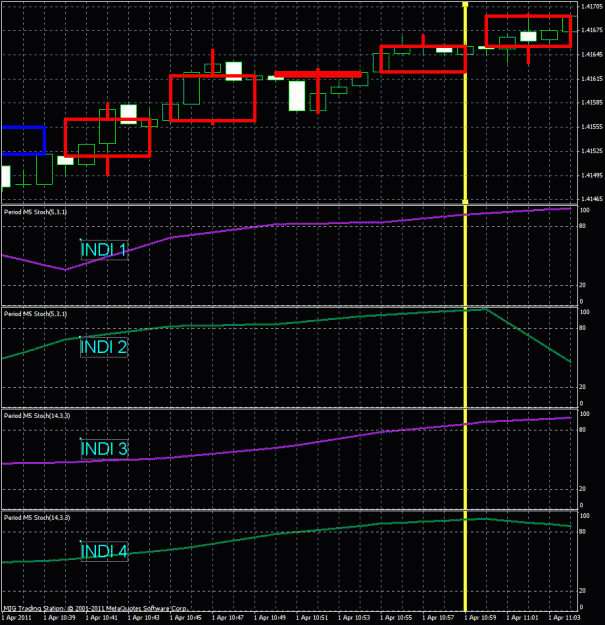Click the 1 Apr 11:03 time label
This screenshot has width=605, height=625.
click(564, 618)
